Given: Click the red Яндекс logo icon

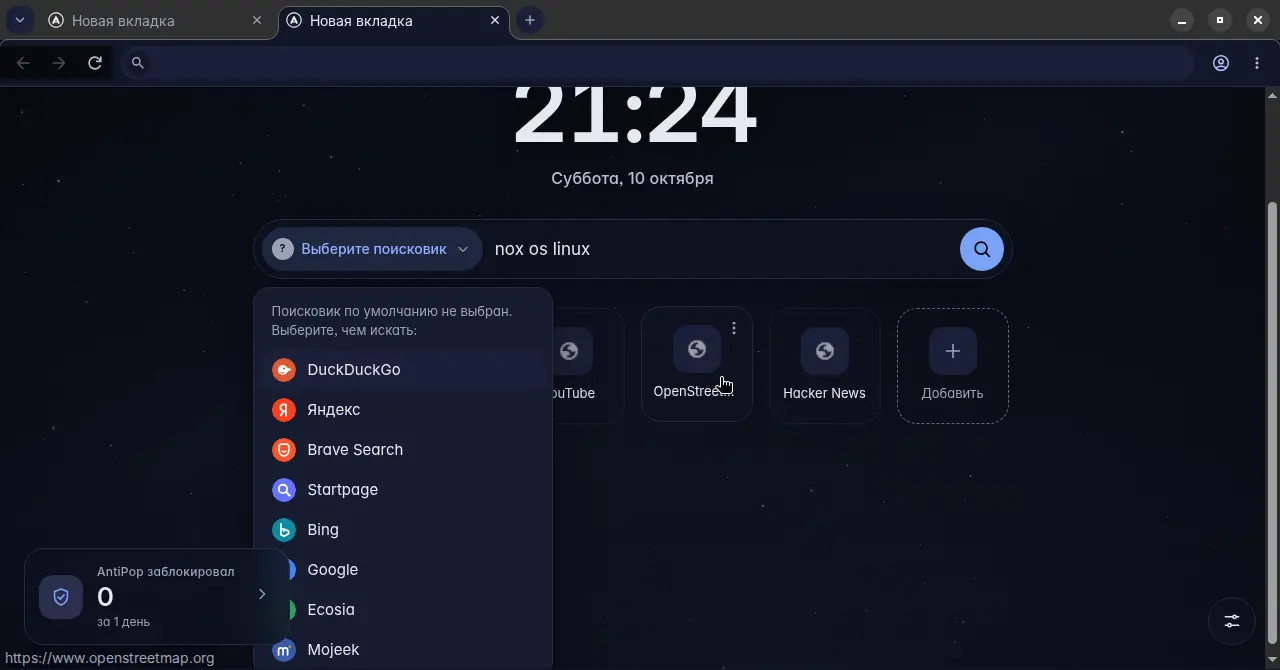Looking at the screenshot, I should [284, 410].
